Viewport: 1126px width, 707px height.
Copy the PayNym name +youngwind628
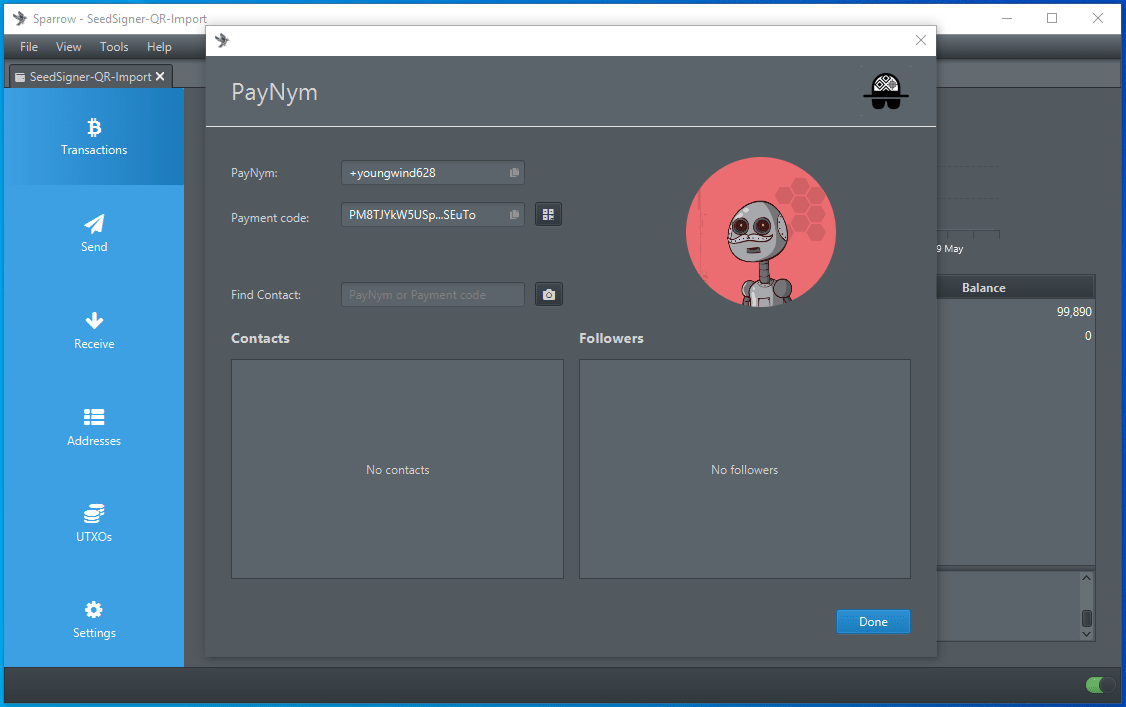tap(514, 173)
